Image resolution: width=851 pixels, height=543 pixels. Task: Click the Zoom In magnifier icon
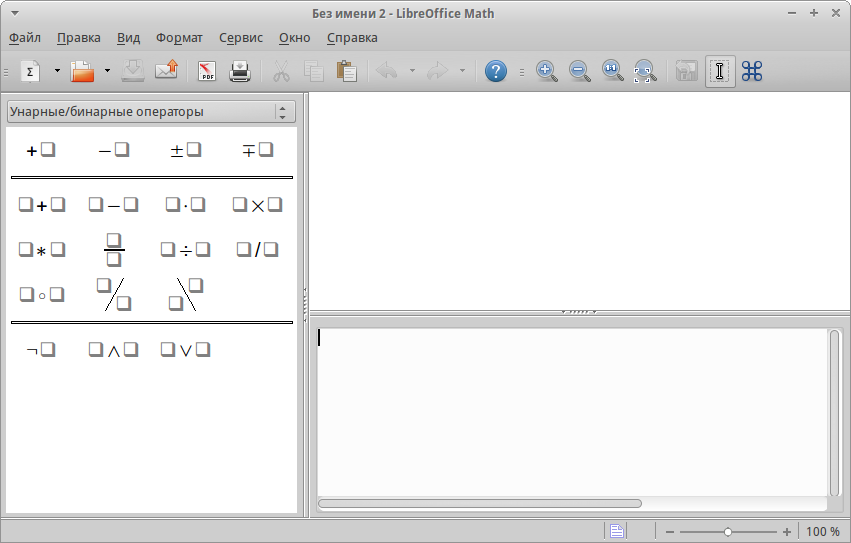tap(546, 71)
